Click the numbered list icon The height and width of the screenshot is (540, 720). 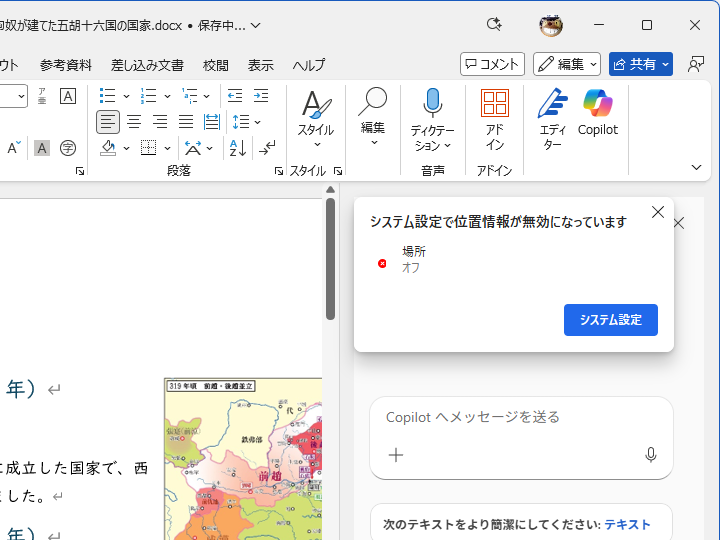pos(148,96)
